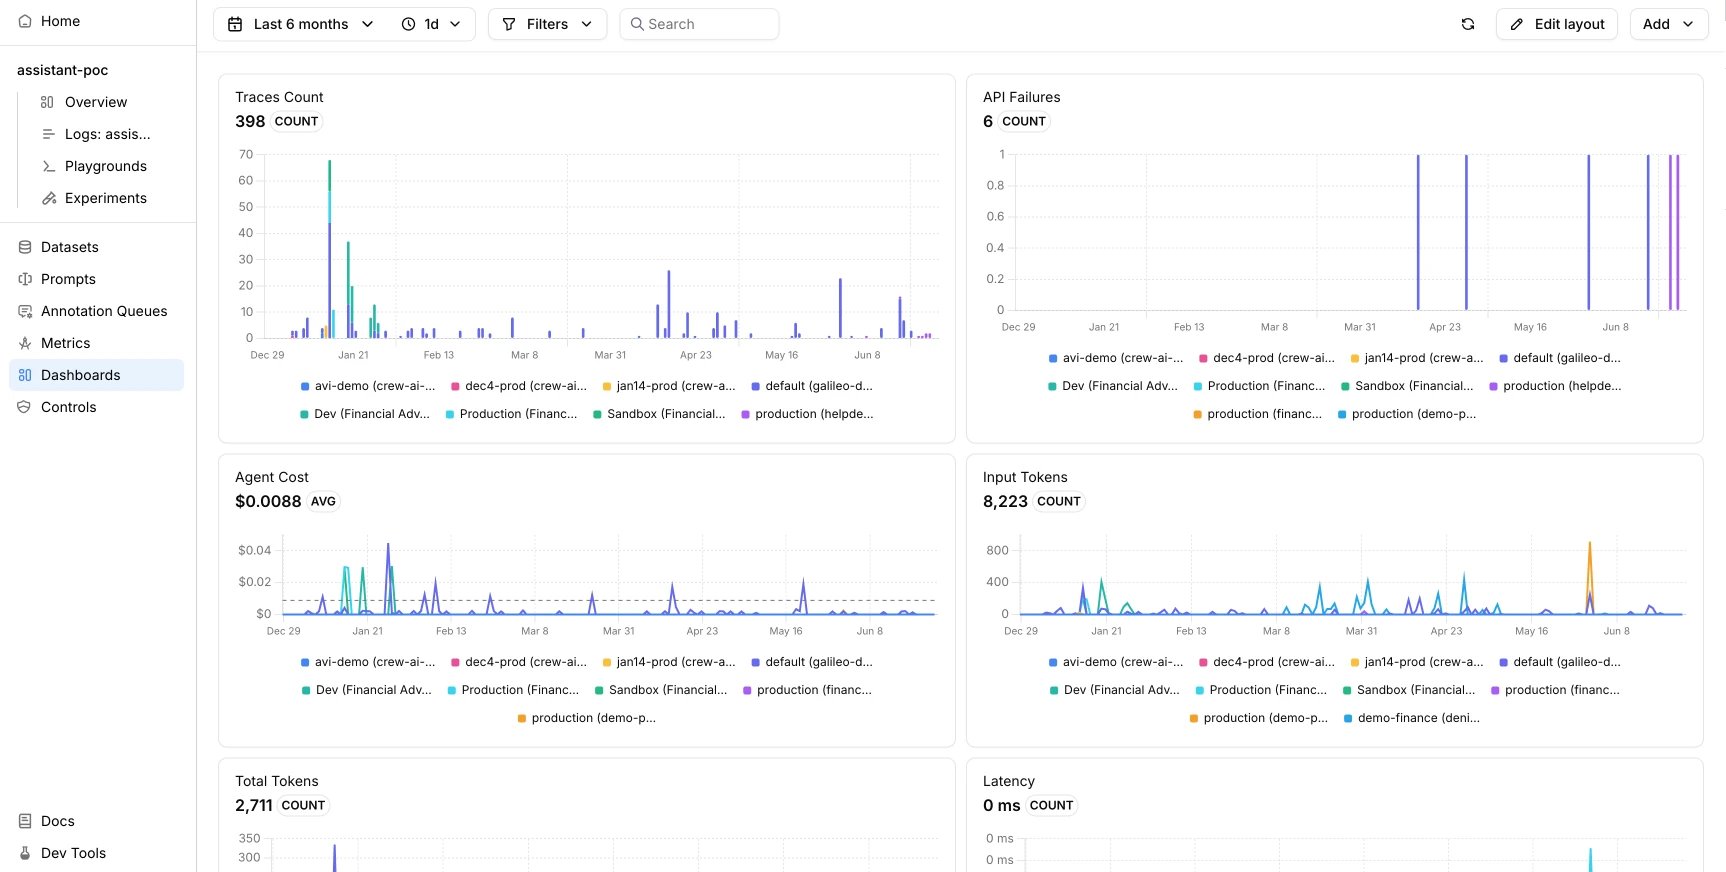Click the Edit layout button
The width and height of the screenshot is (1726, 872).
click(x=1557, y=24)
